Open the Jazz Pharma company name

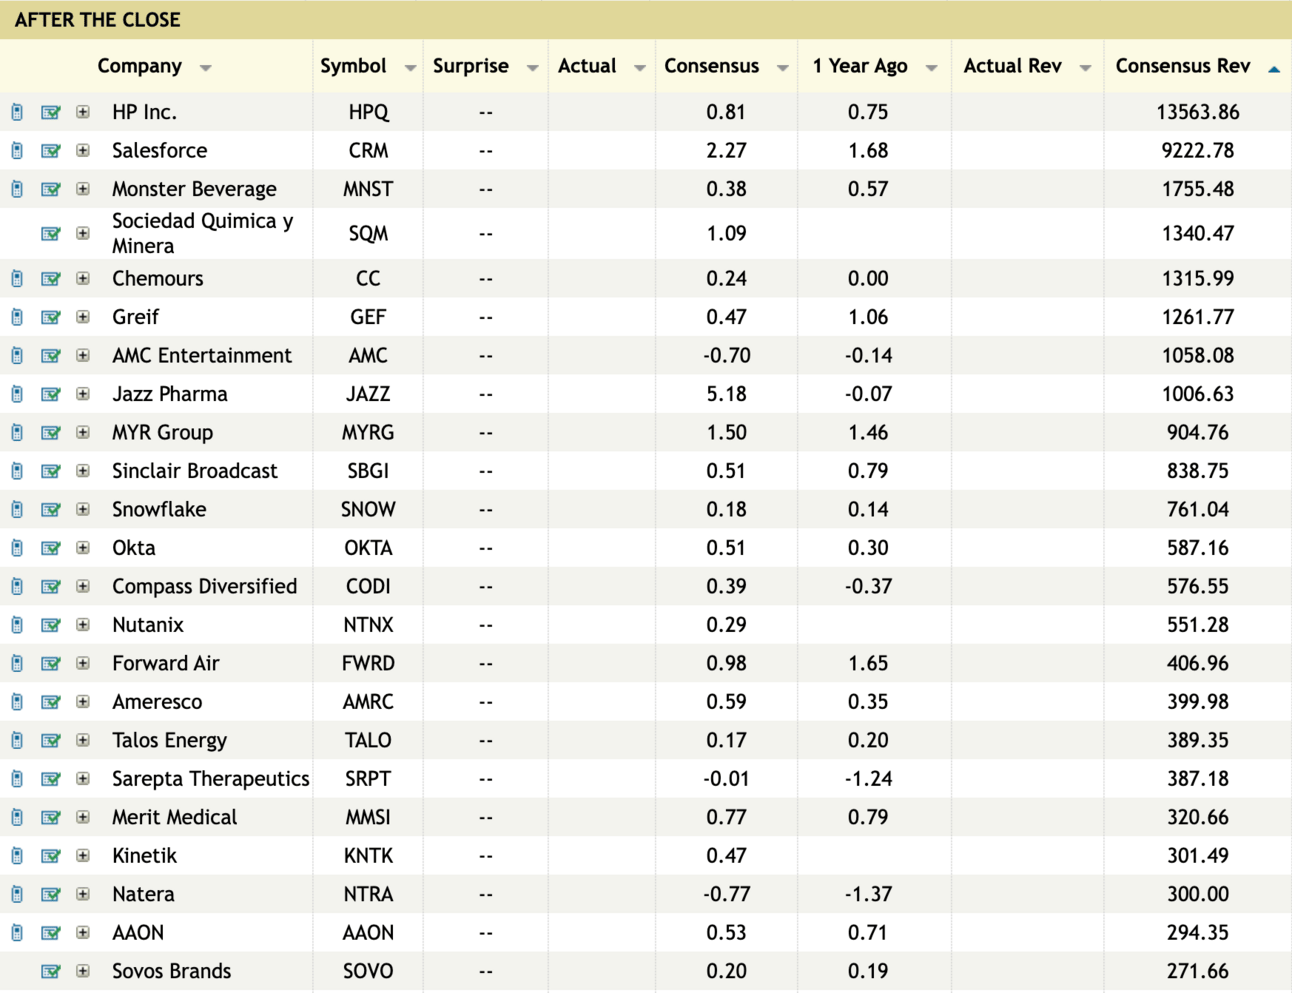click(170, 394)
